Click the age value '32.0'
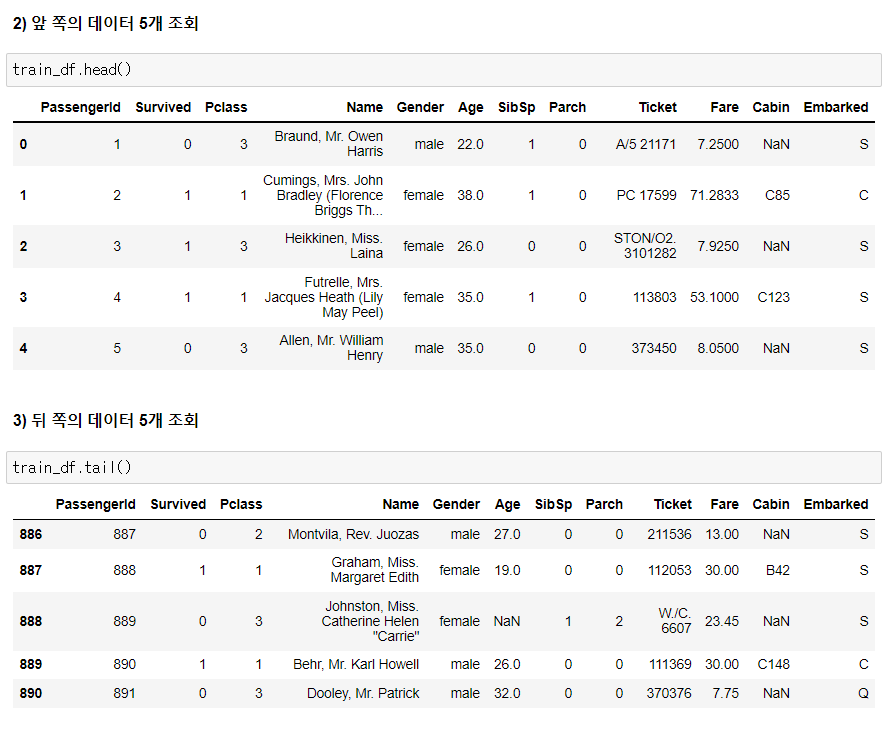The width and height of the screenshot is (893, 730). (x=507, y=694)
